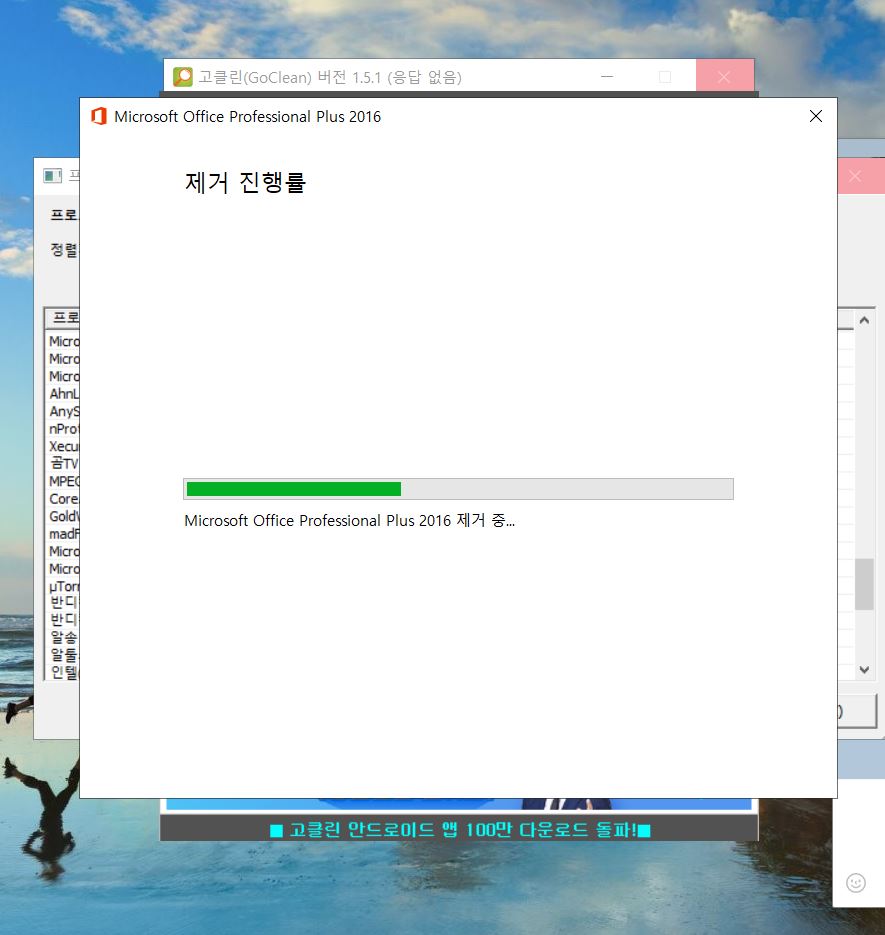Select the 'Core' row in program list
885x935 pixels.
64,499
